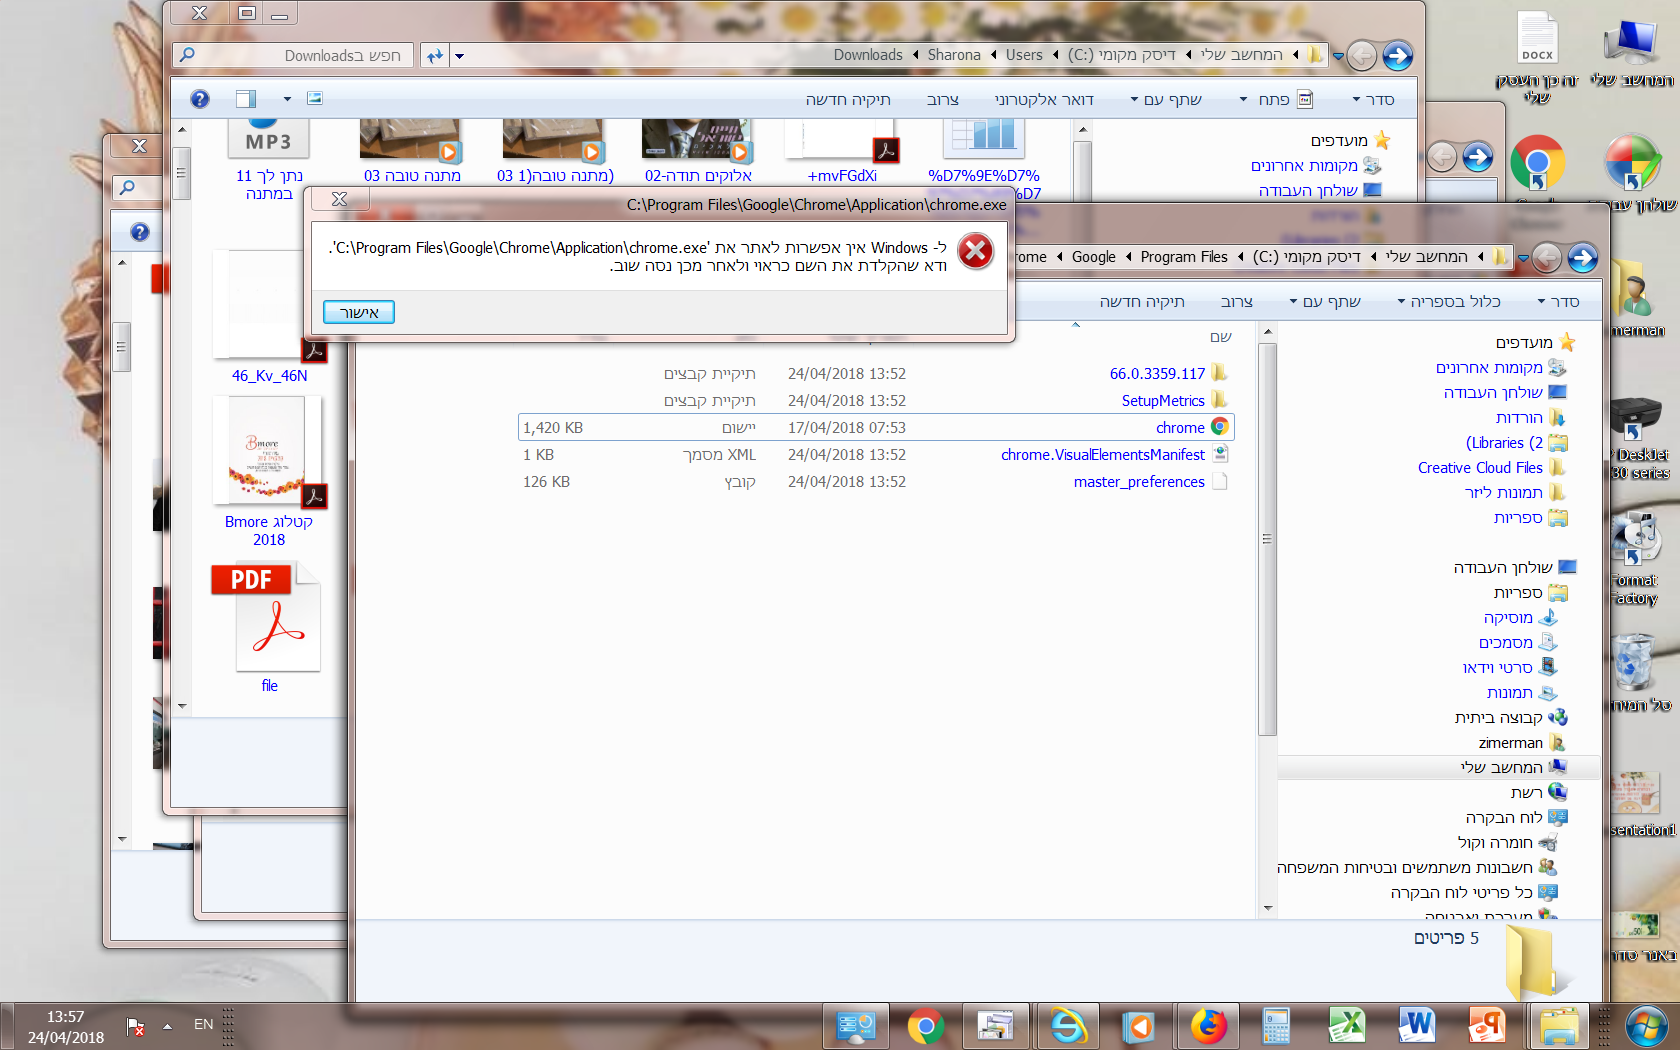The image size is (1680, 1050).
Task: Open Libraries (2 in the sidebar
Action: [x=1516, y=442]
